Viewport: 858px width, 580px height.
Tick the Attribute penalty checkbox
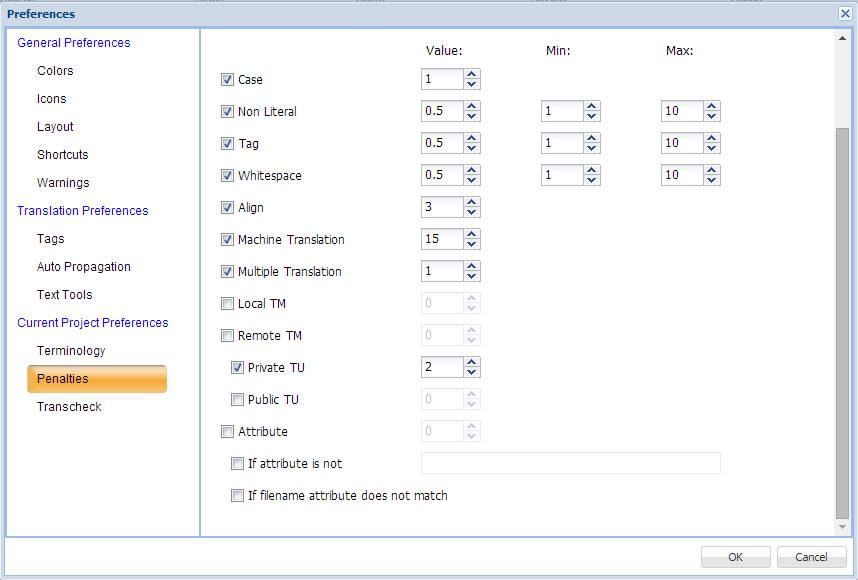click(x=227, y=431)
